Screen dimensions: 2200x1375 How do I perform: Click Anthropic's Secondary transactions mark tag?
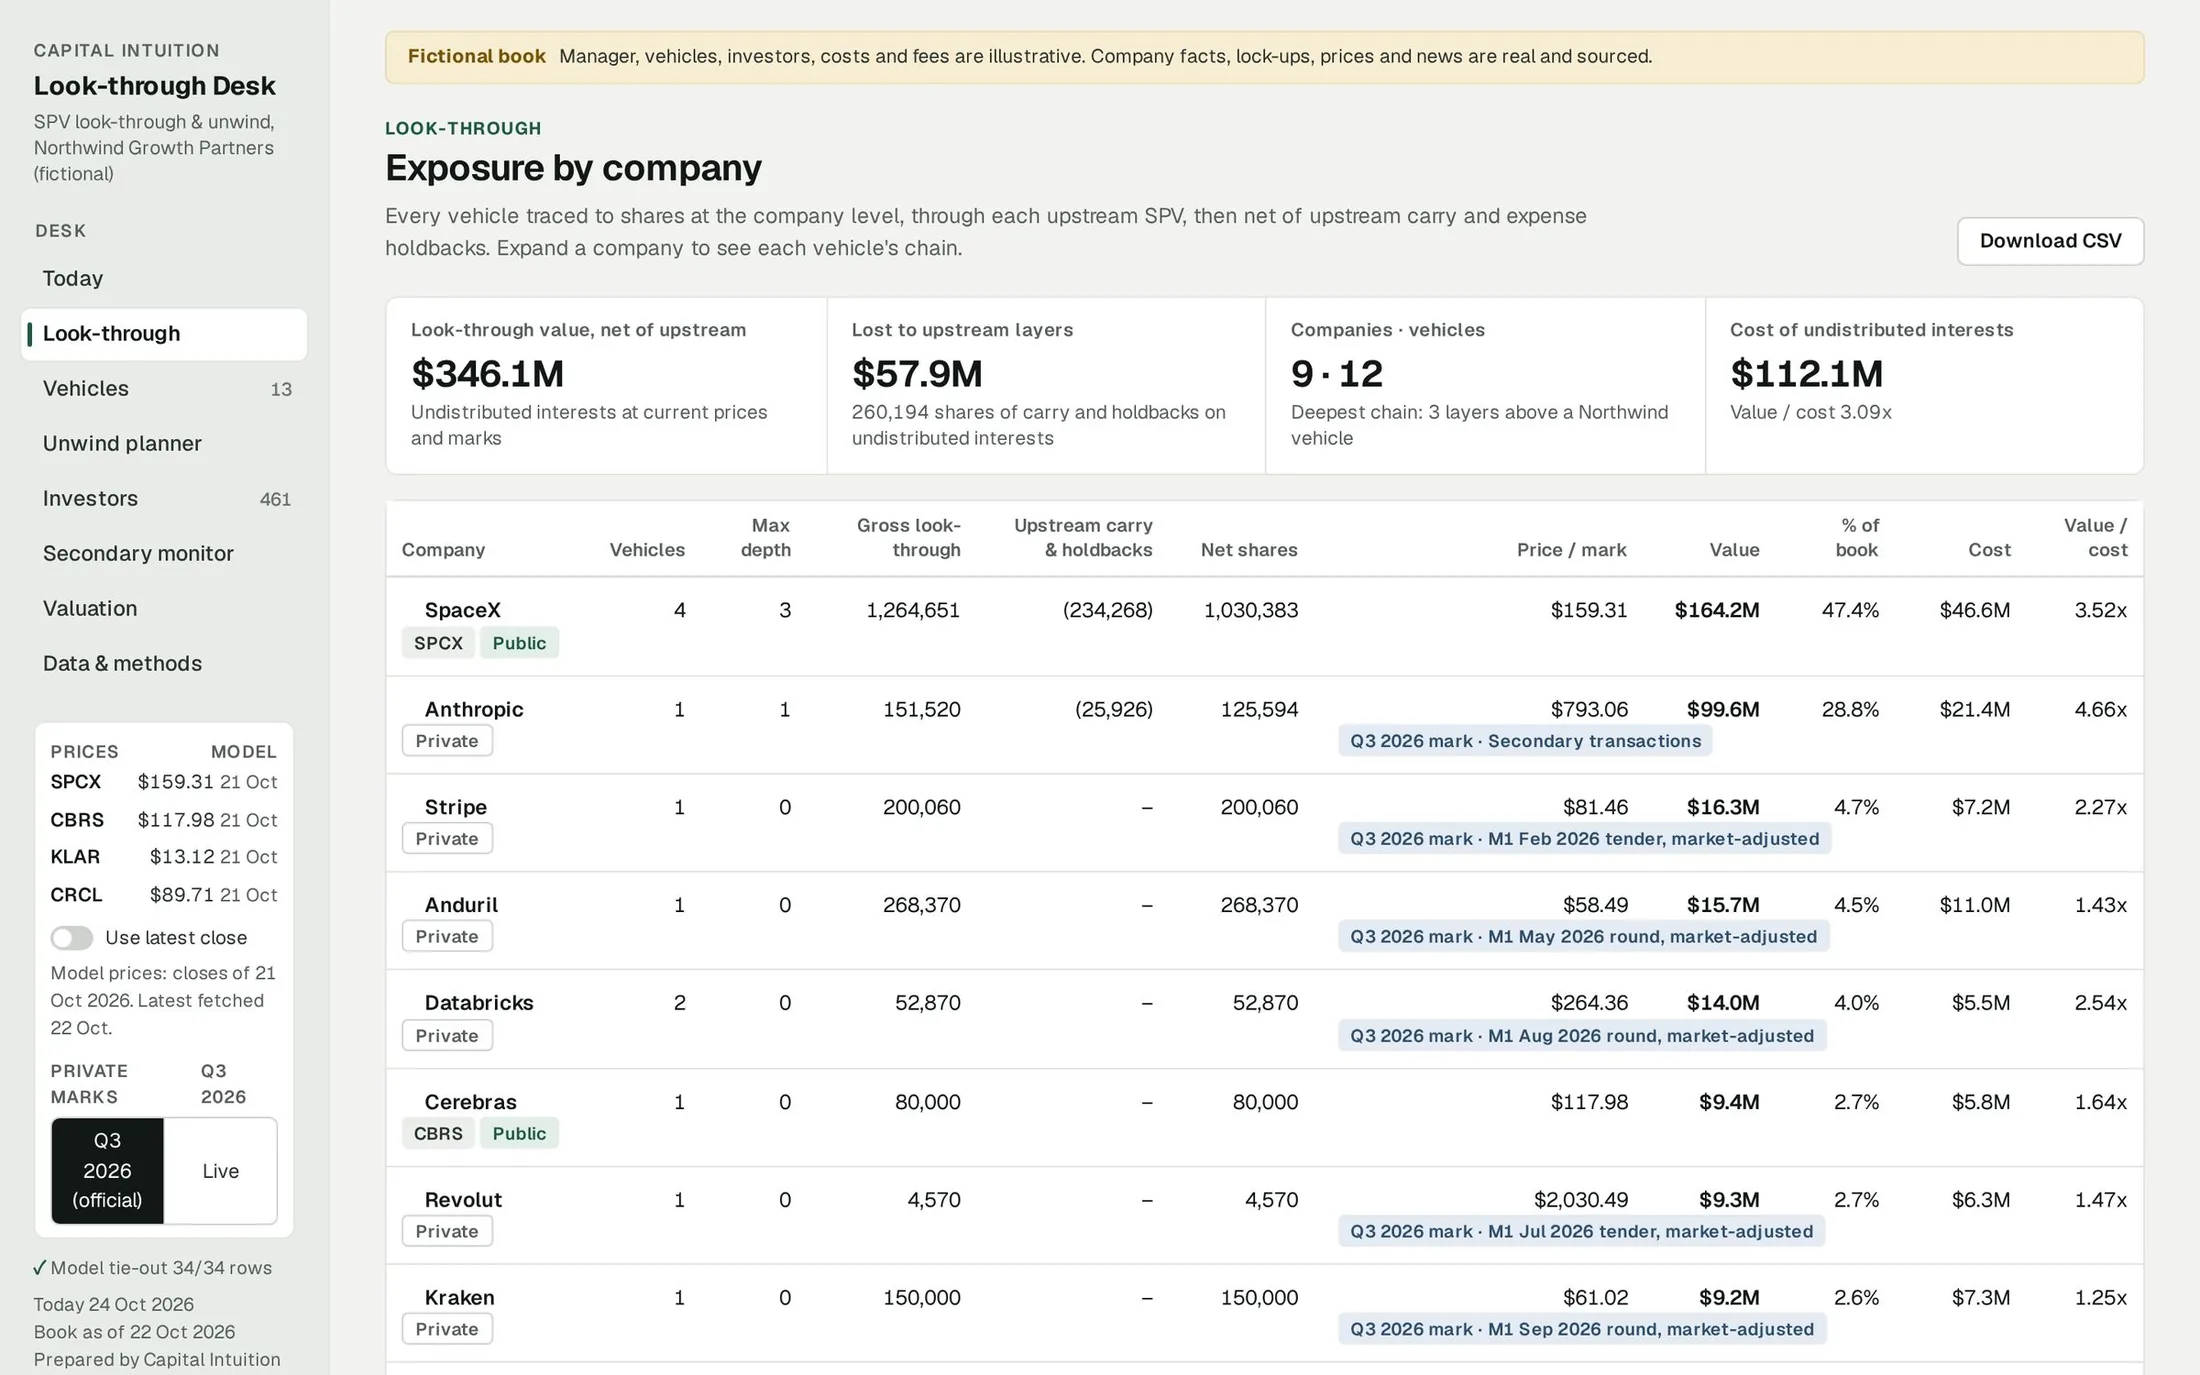pyautogui.click(x=1525, y=741)
